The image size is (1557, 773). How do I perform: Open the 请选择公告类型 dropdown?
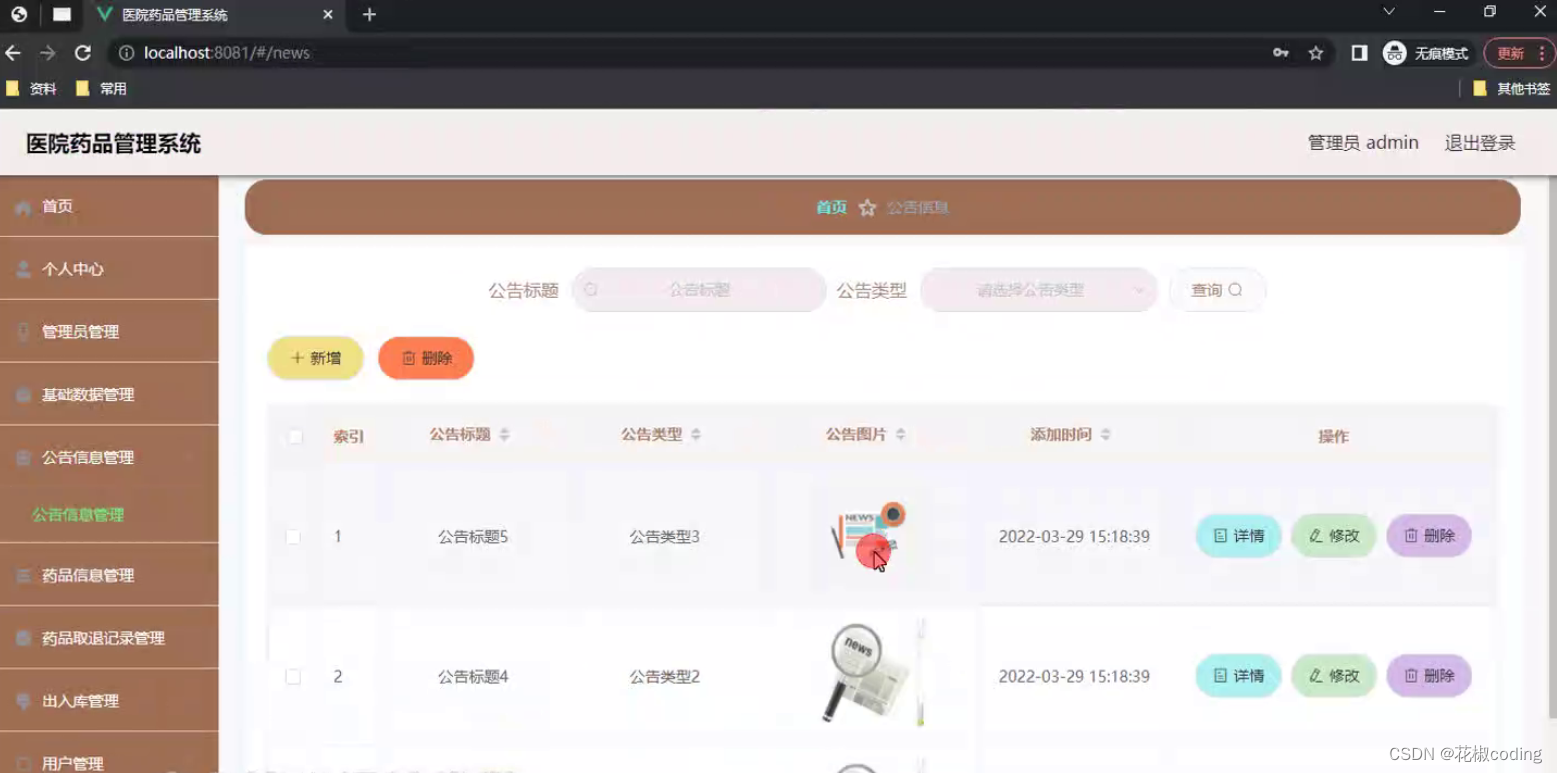tap(1038, 290)
